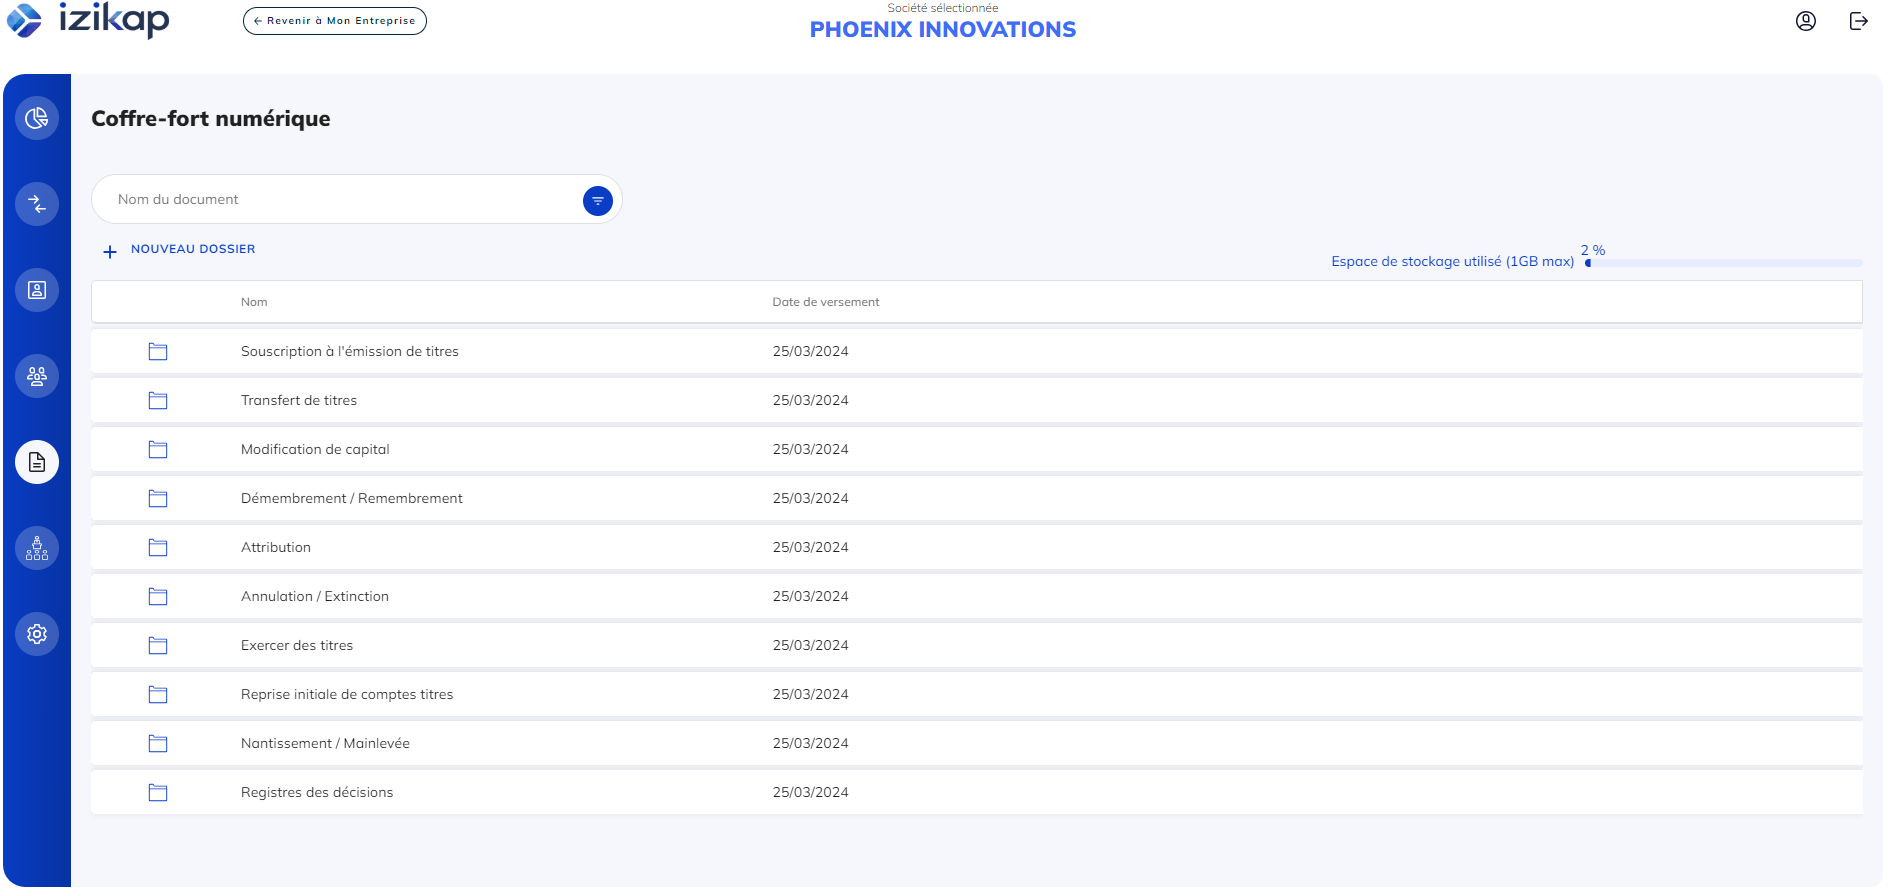Click folder icon for Nantissement / Mainlevée
1898x896 pixels.
pyautogui.click(x=158, y=744)
